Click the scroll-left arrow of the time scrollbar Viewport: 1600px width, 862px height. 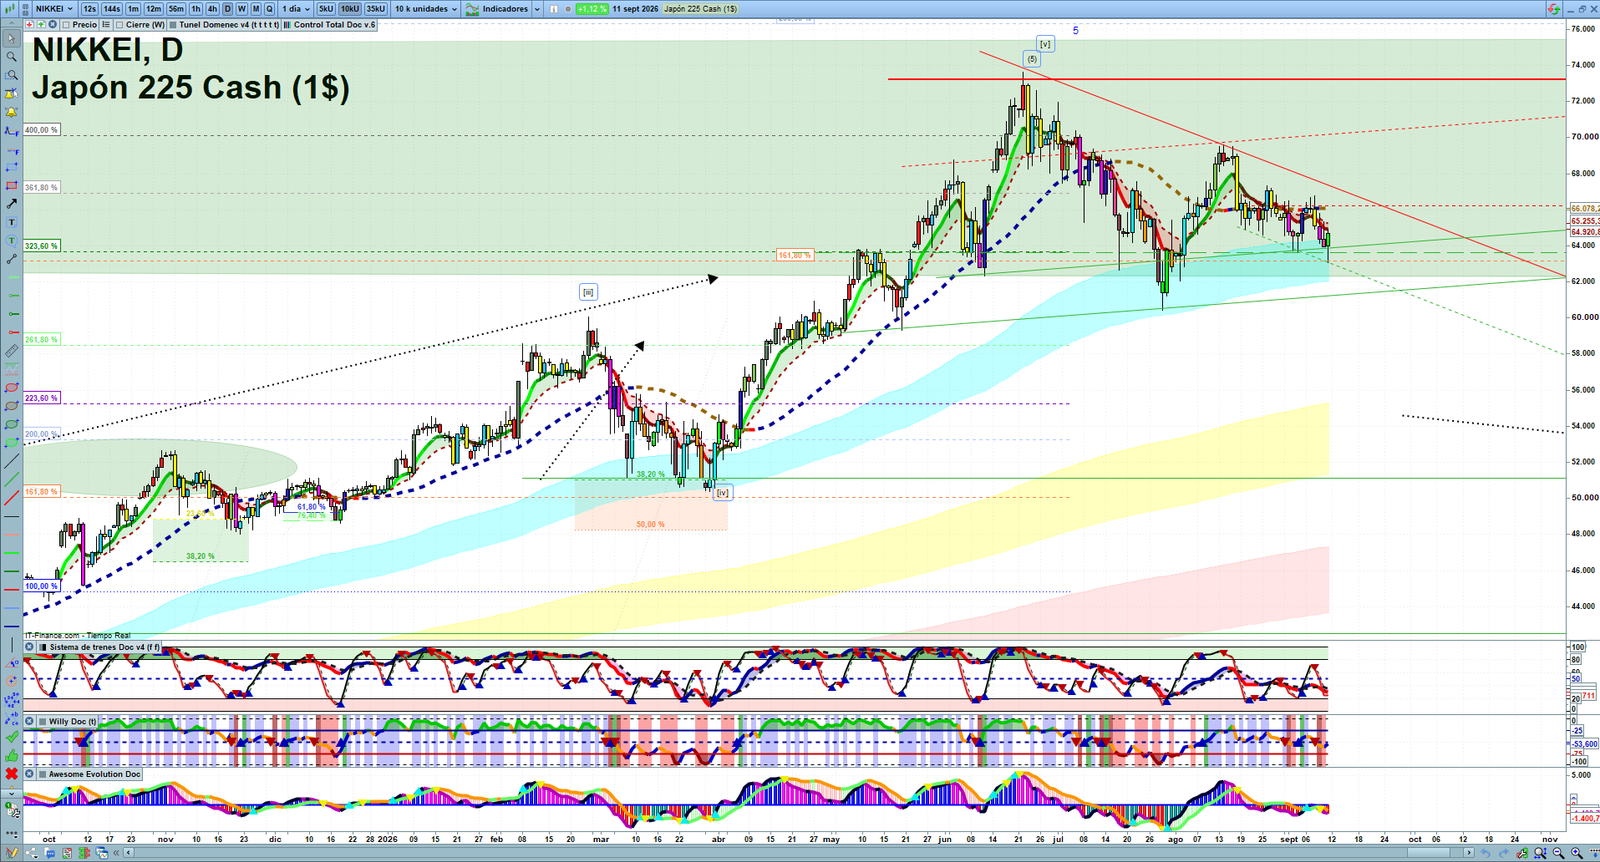coord(128,853)
